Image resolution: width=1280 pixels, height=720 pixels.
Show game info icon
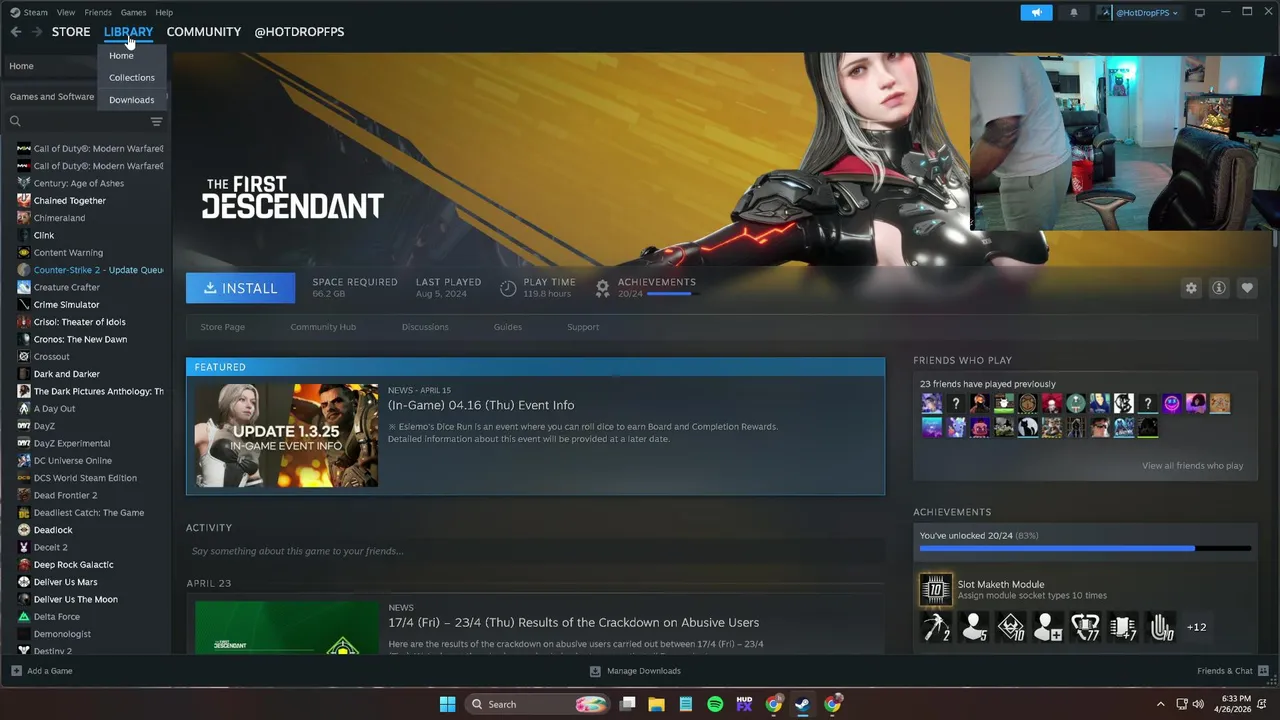pyautogui.click(x=1219, y=288)
